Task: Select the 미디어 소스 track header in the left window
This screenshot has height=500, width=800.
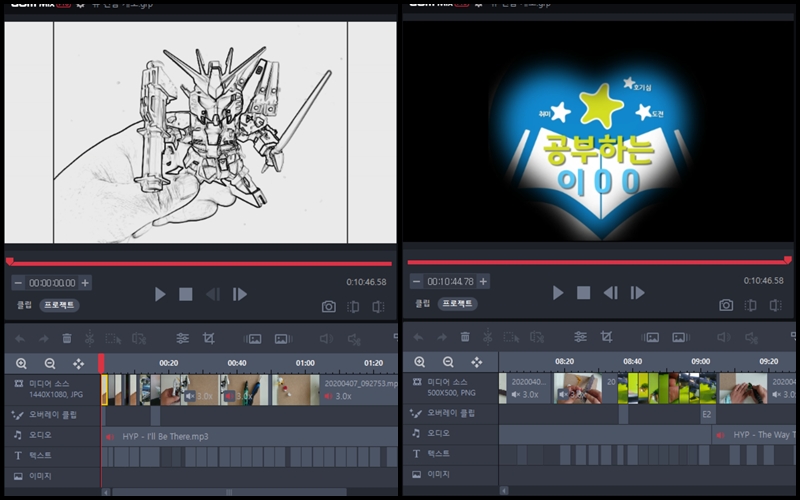Action: coord(53,390)
